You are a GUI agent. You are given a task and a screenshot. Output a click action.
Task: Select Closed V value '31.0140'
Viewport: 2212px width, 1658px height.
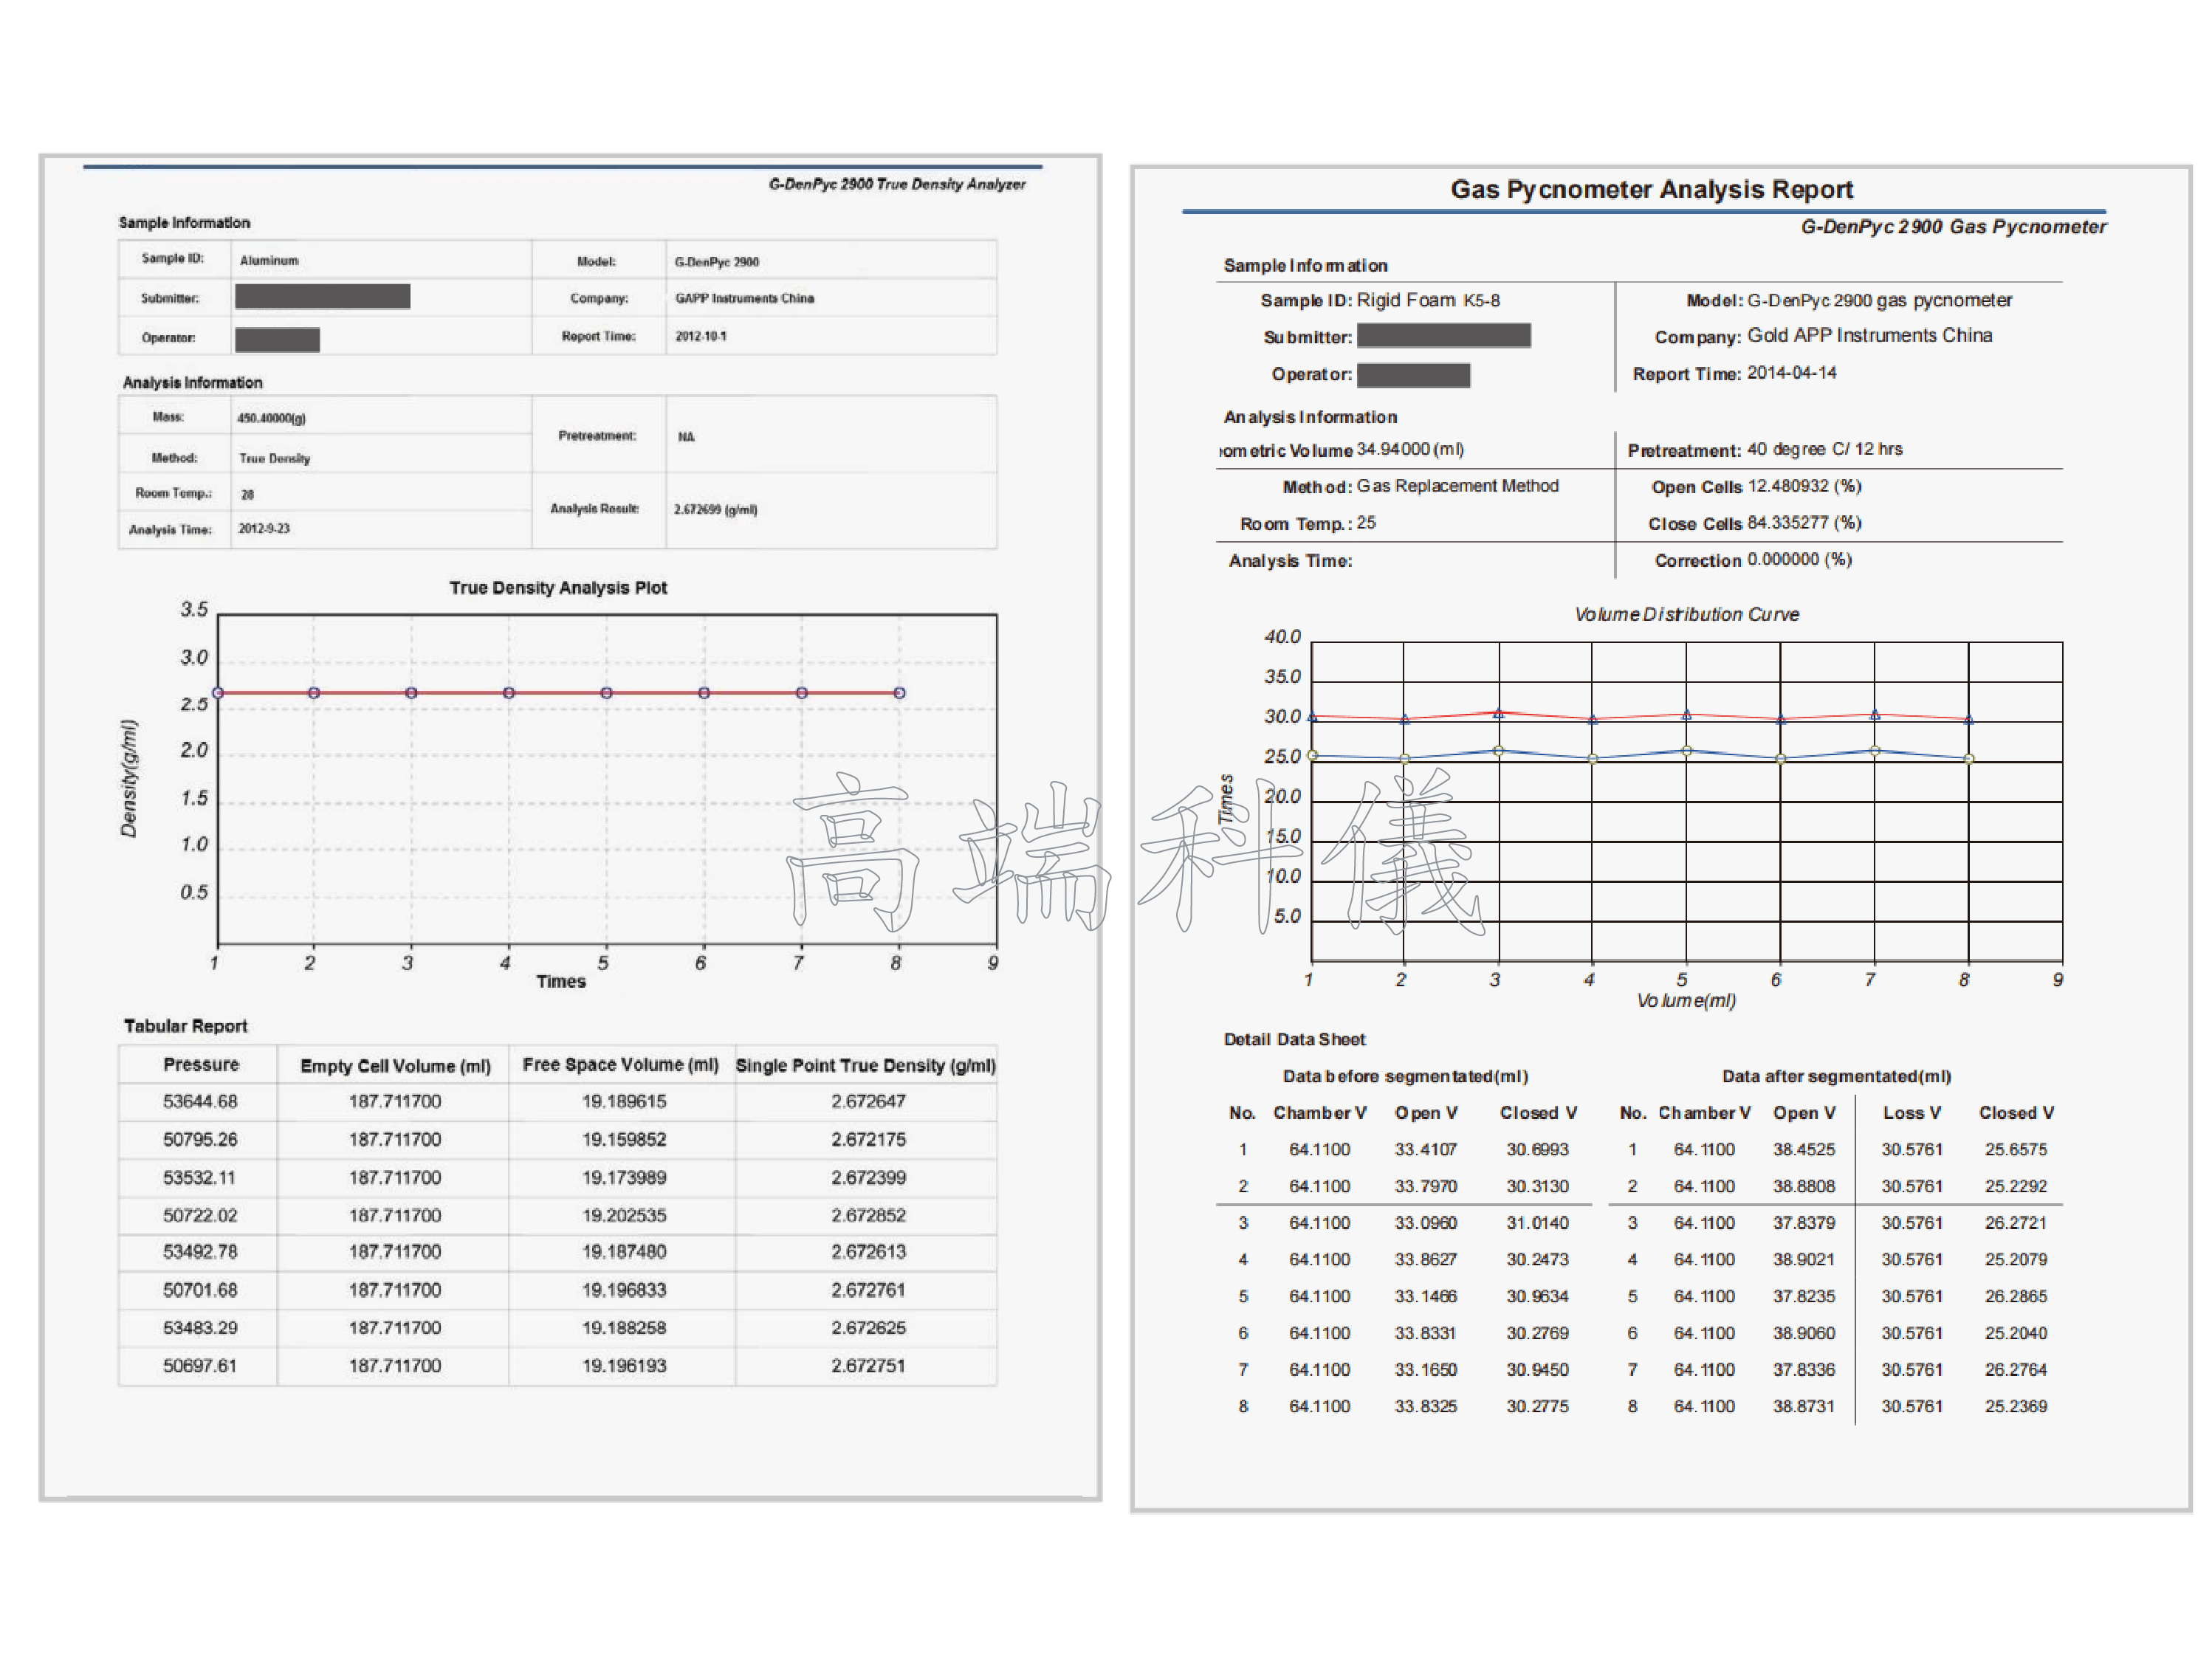(1537, 1223)
